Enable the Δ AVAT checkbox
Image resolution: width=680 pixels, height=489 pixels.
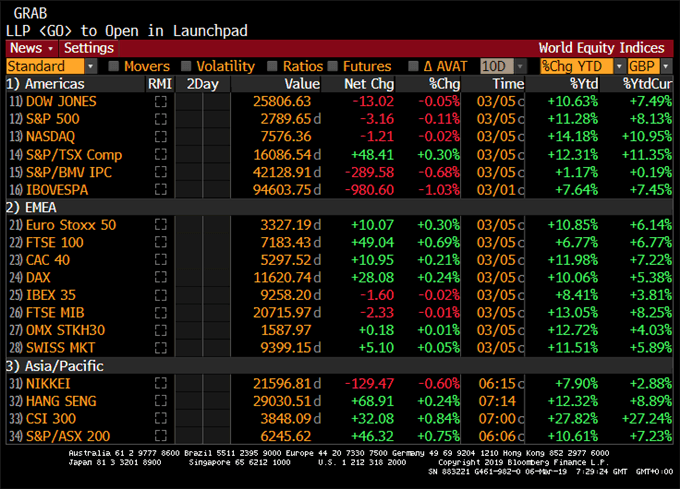(413, 66)
